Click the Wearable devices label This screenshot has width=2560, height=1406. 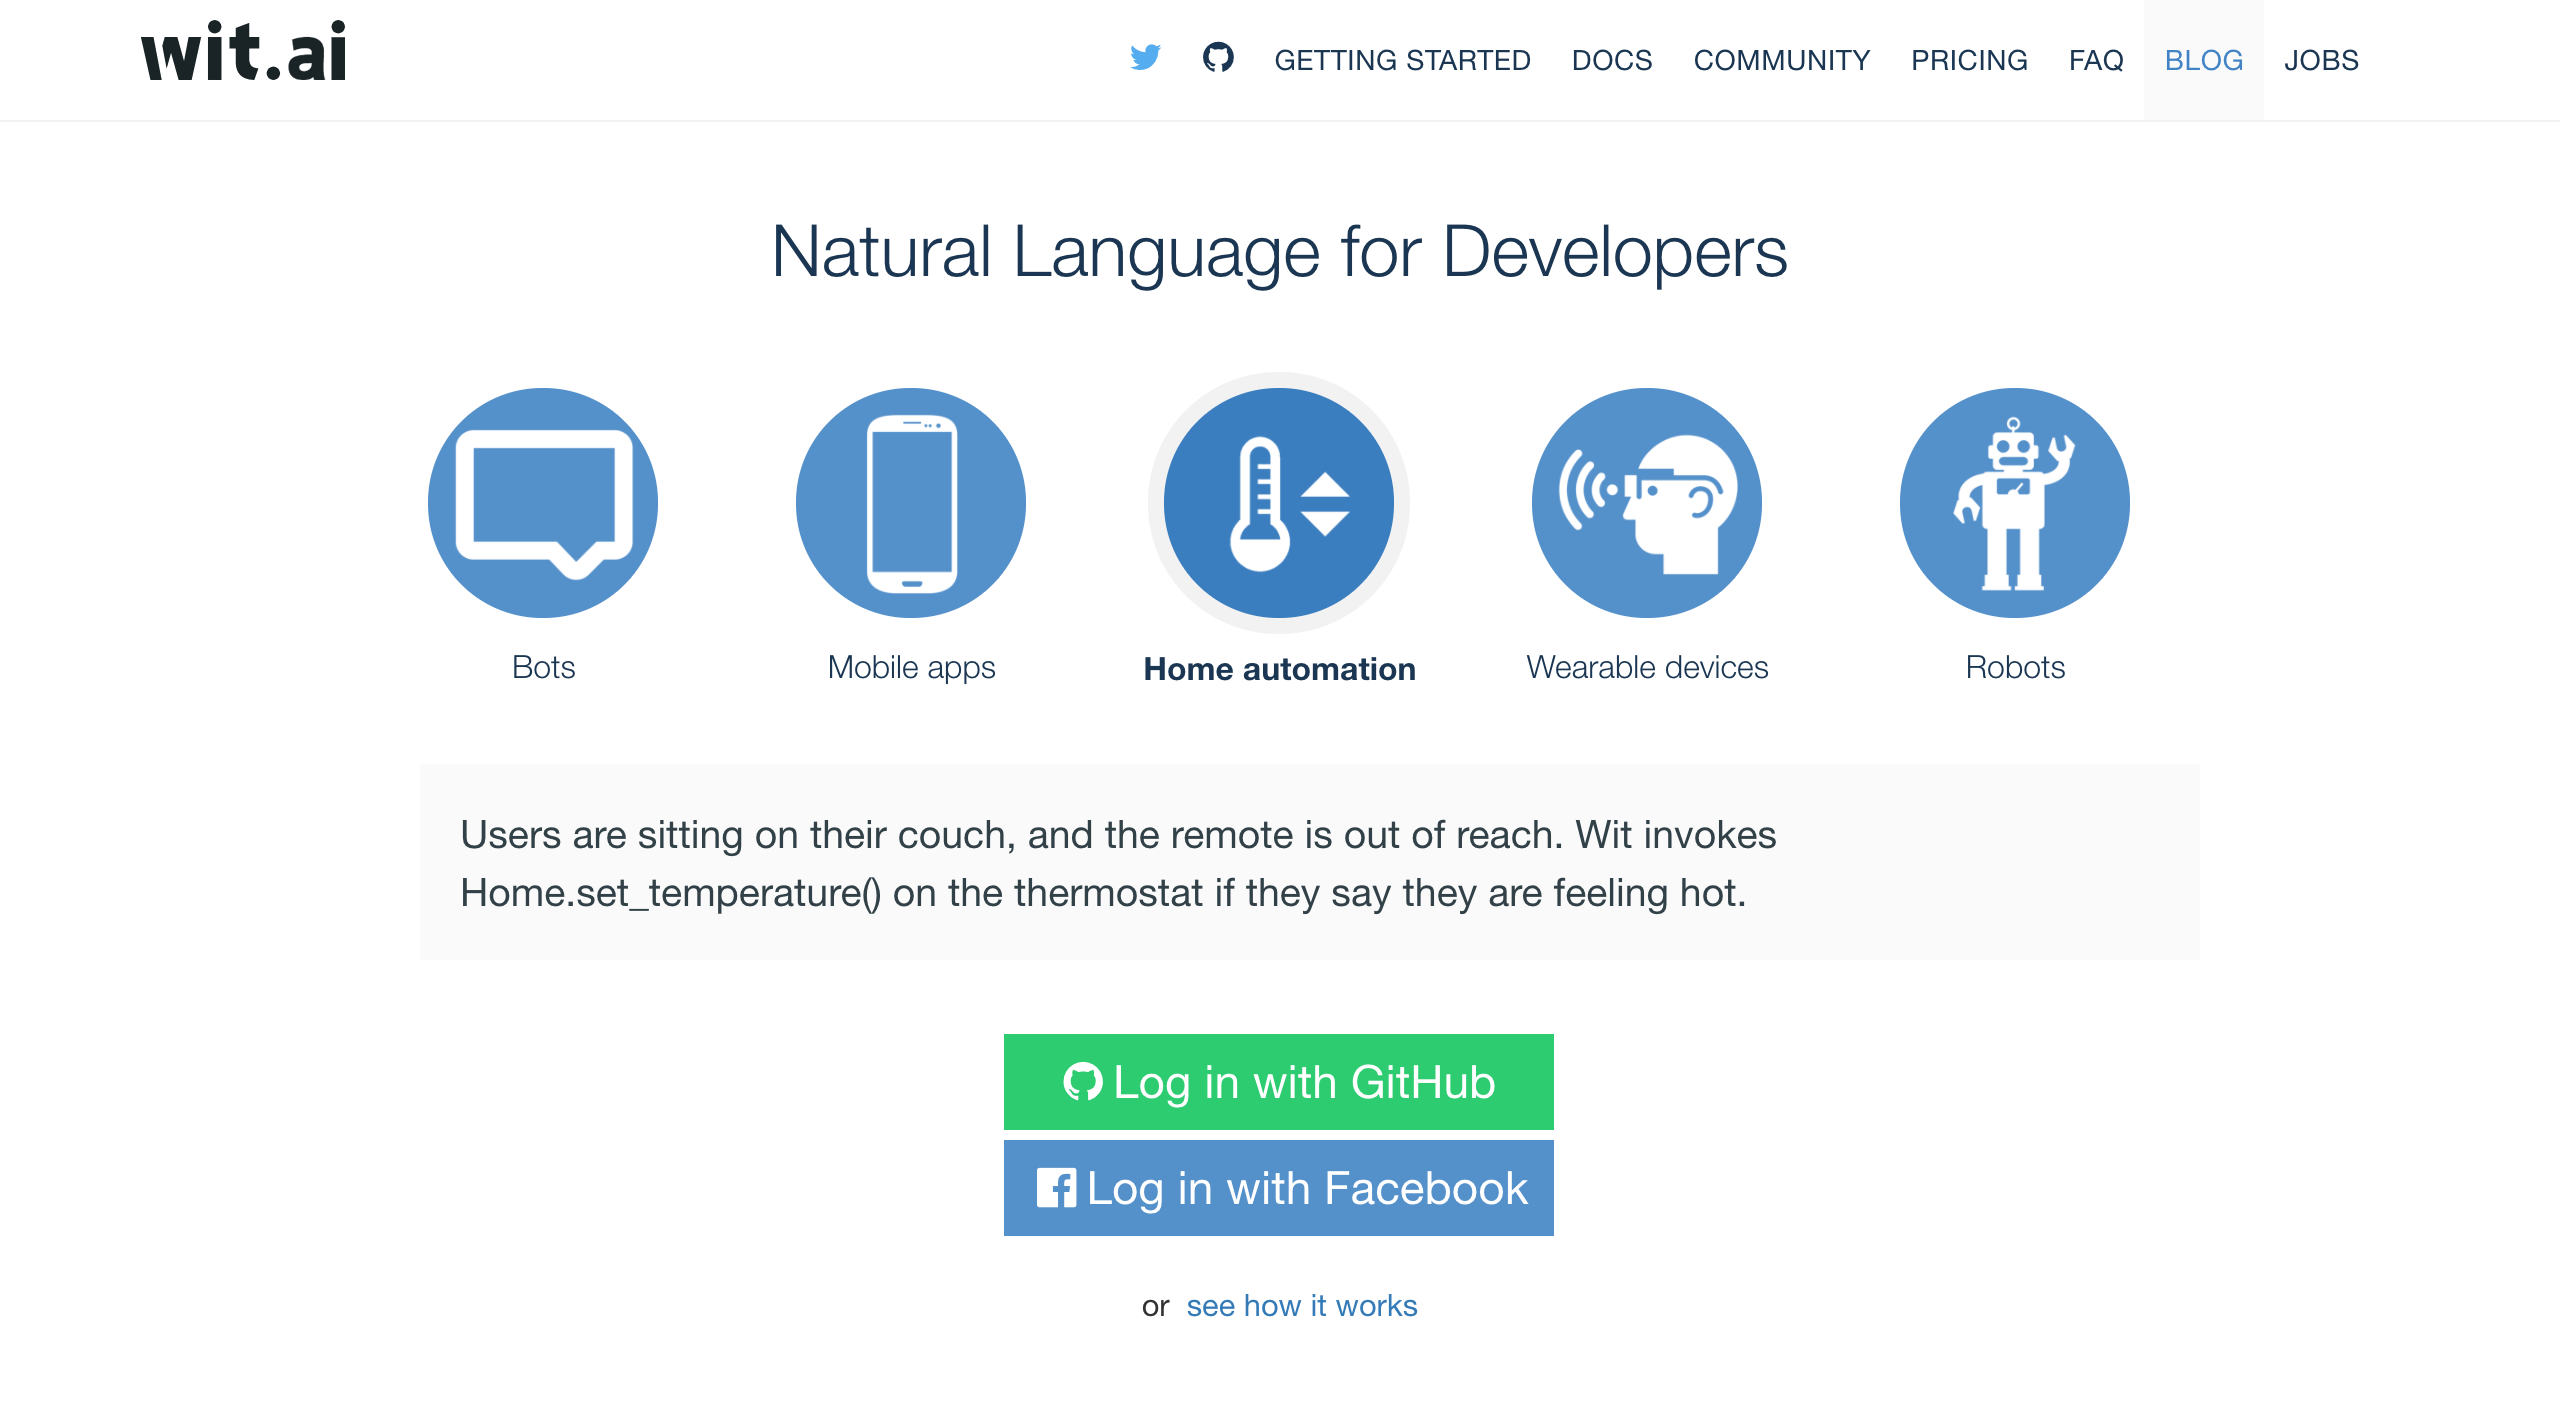coord(1647,667)
